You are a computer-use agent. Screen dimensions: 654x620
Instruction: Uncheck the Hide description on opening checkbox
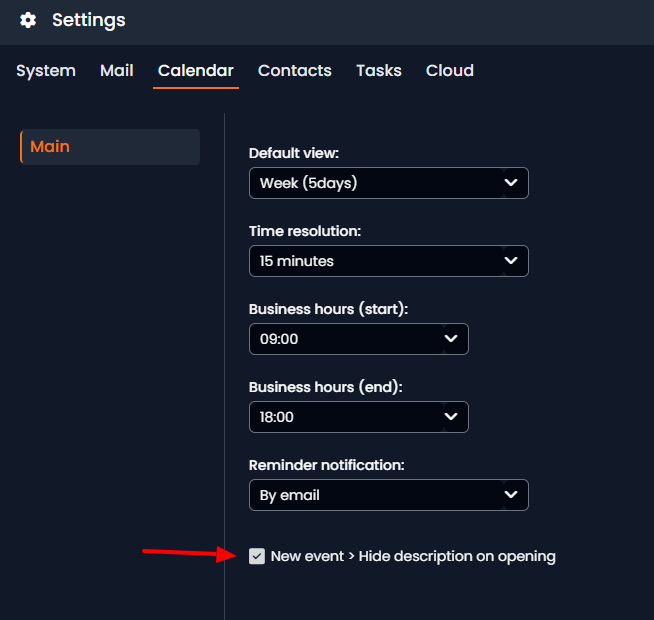[x=257, y=556]
